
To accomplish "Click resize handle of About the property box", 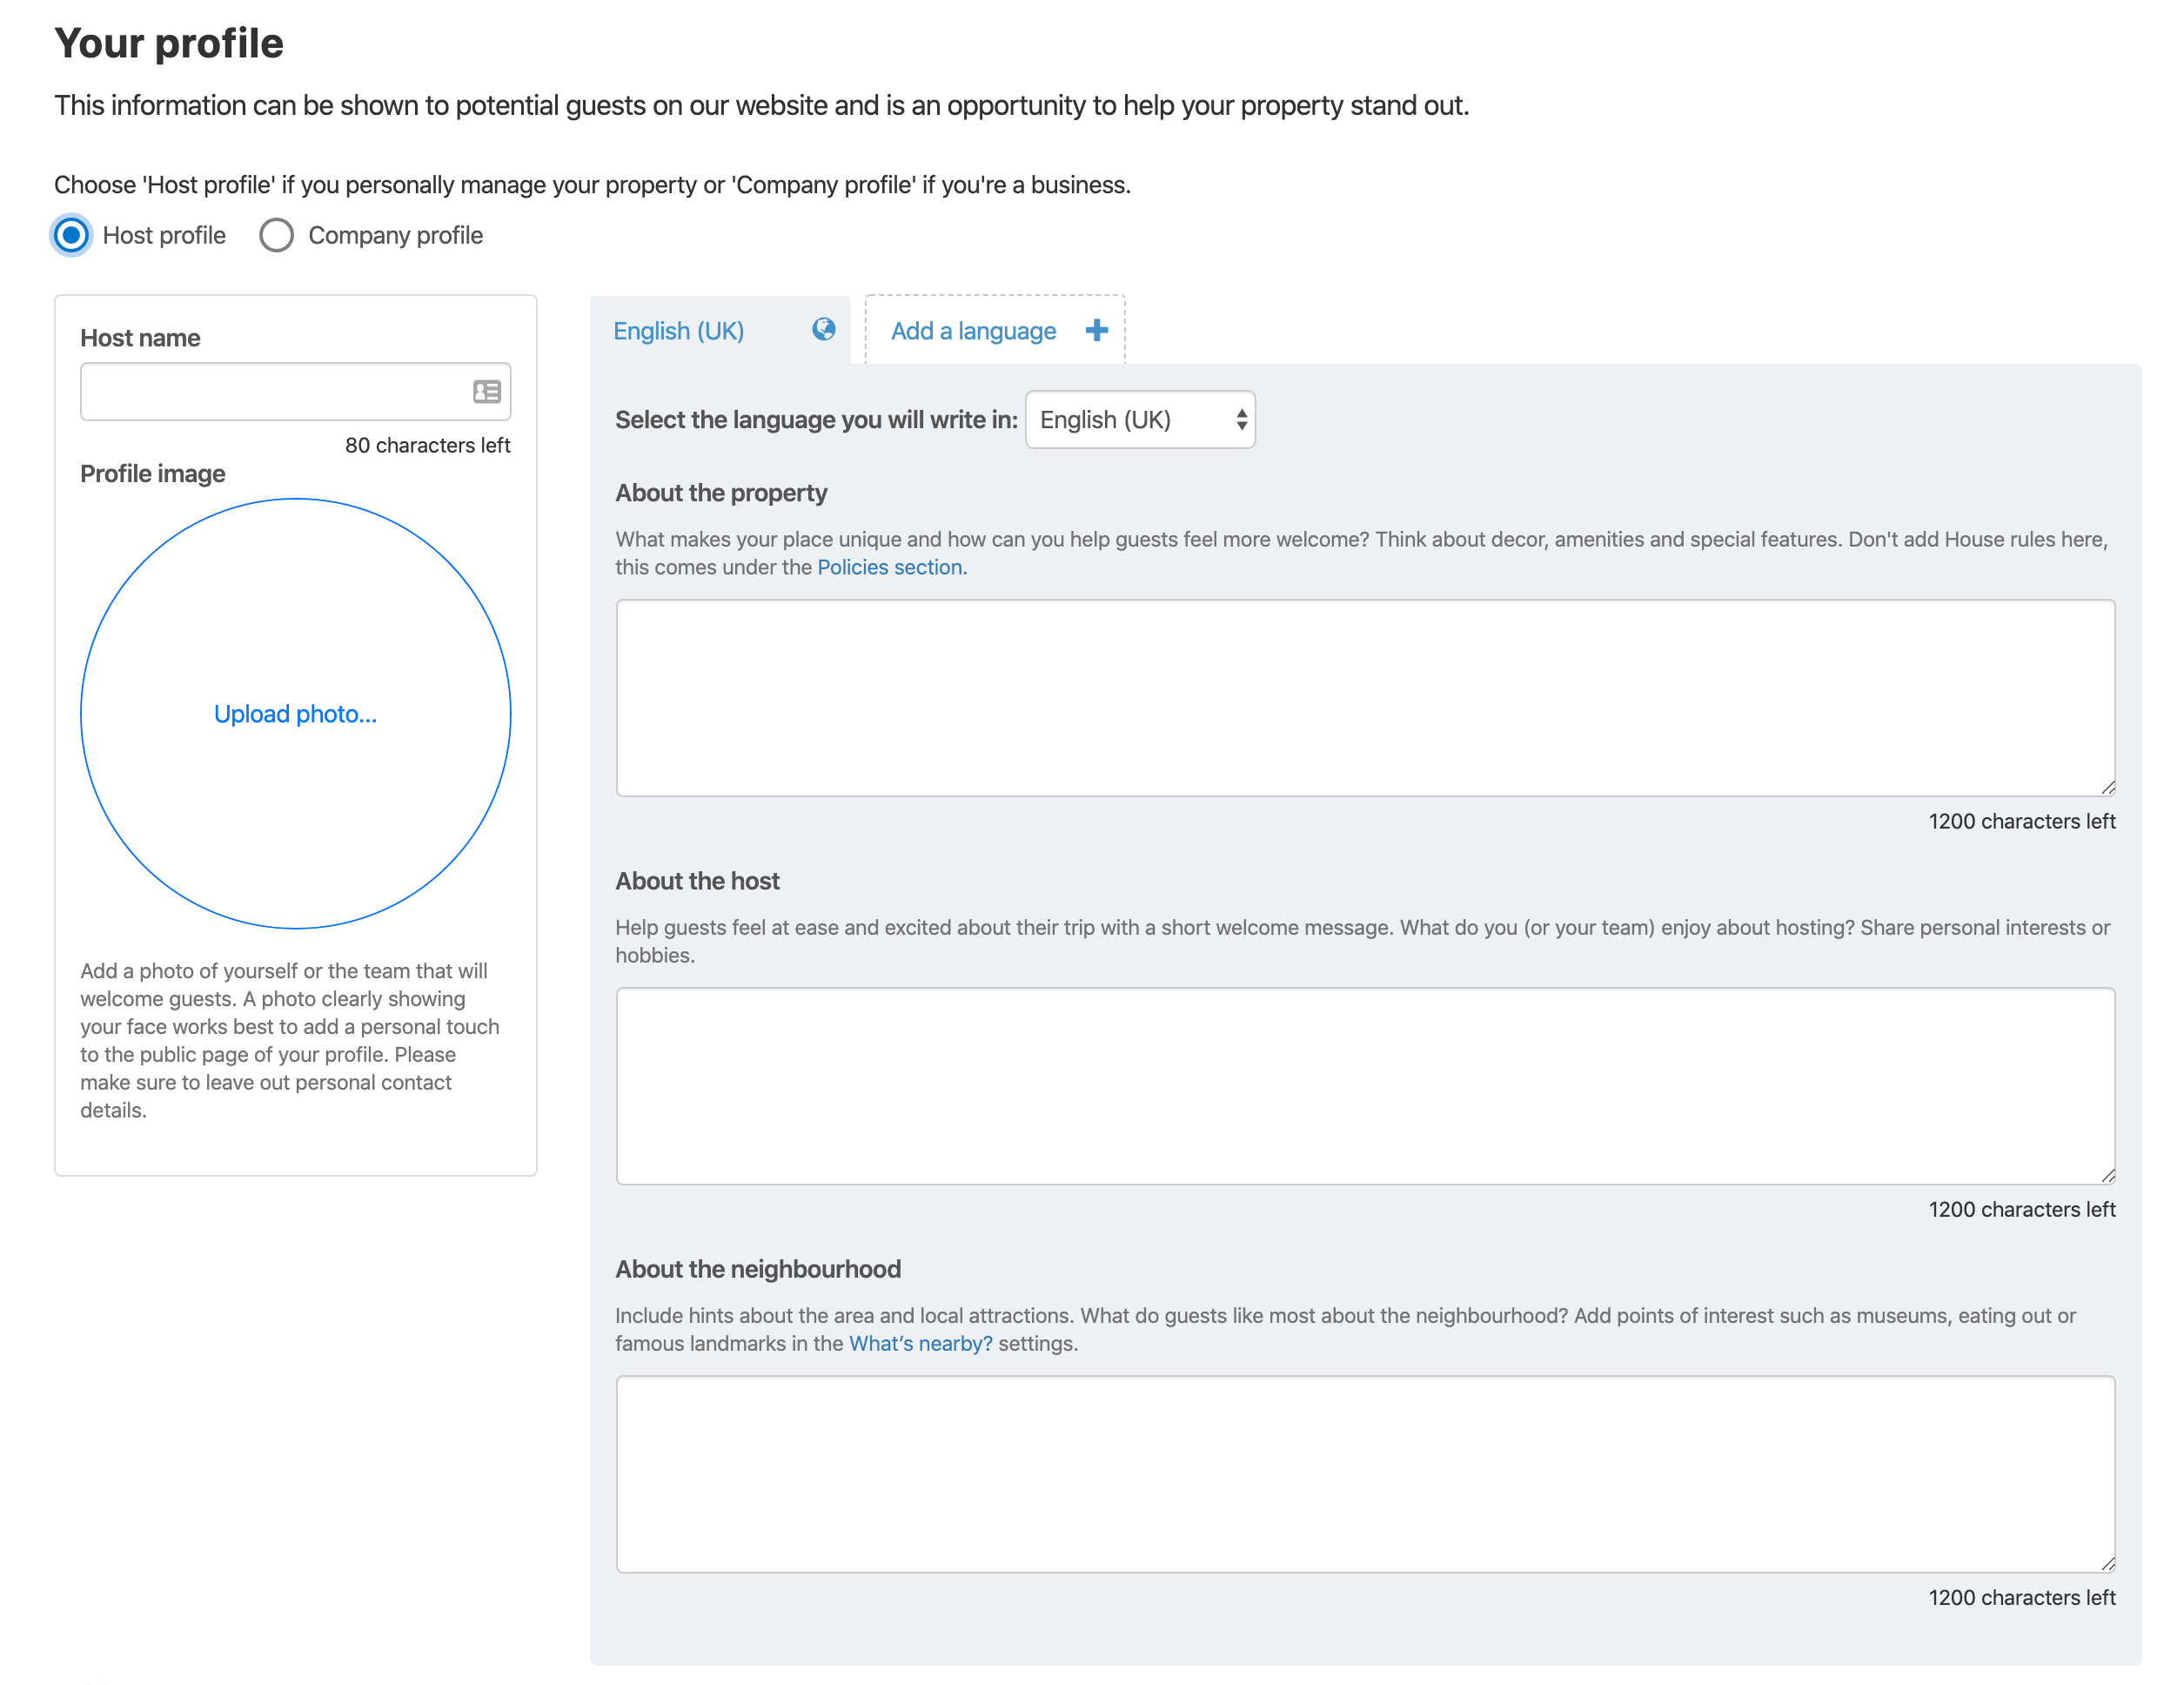I will click(x=2107, y=787).
